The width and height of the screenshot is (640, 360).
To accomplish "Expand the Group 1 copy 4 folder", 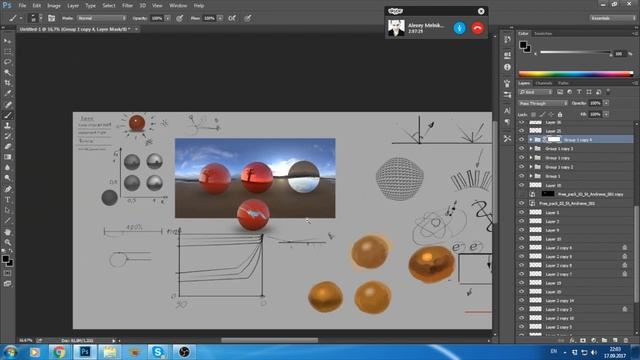I will [531, 140].
